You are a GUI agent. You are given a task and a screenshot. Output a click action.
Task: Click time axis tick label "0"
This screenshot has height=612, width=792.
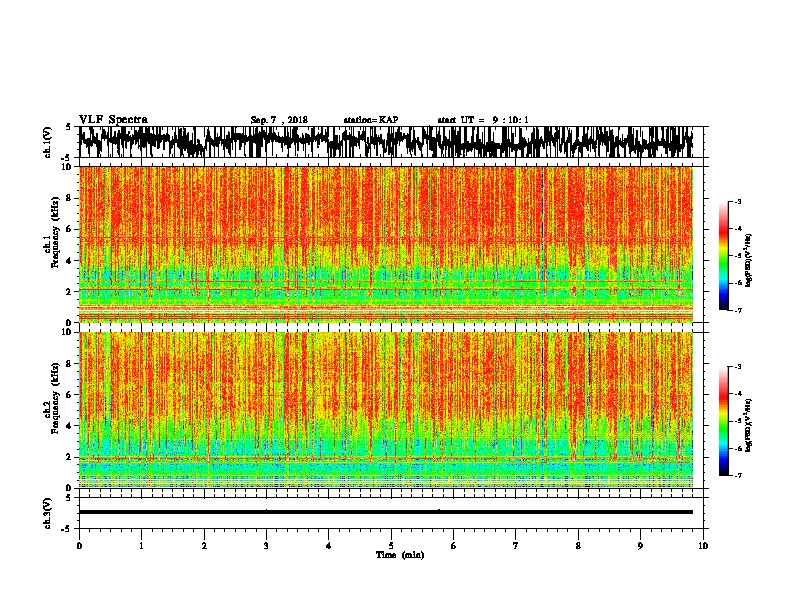coord(79,546)
